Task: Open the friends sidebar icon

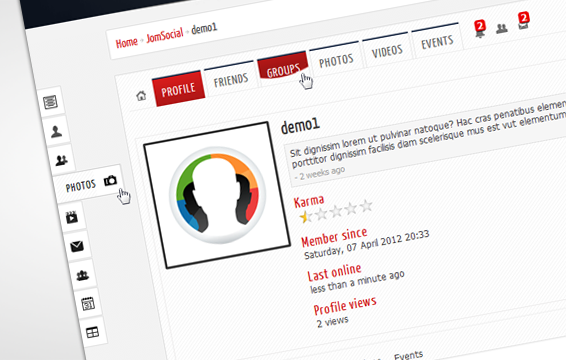Action: click(61, 160)
